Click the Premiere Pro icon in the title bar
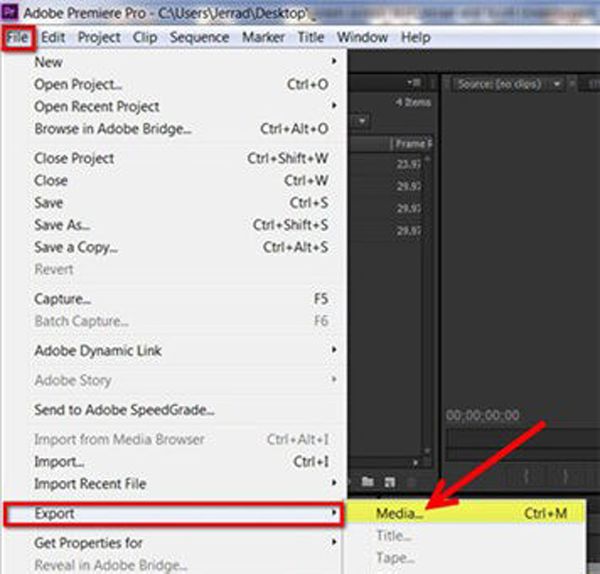600x574 pixels. [x=8, y=11]
